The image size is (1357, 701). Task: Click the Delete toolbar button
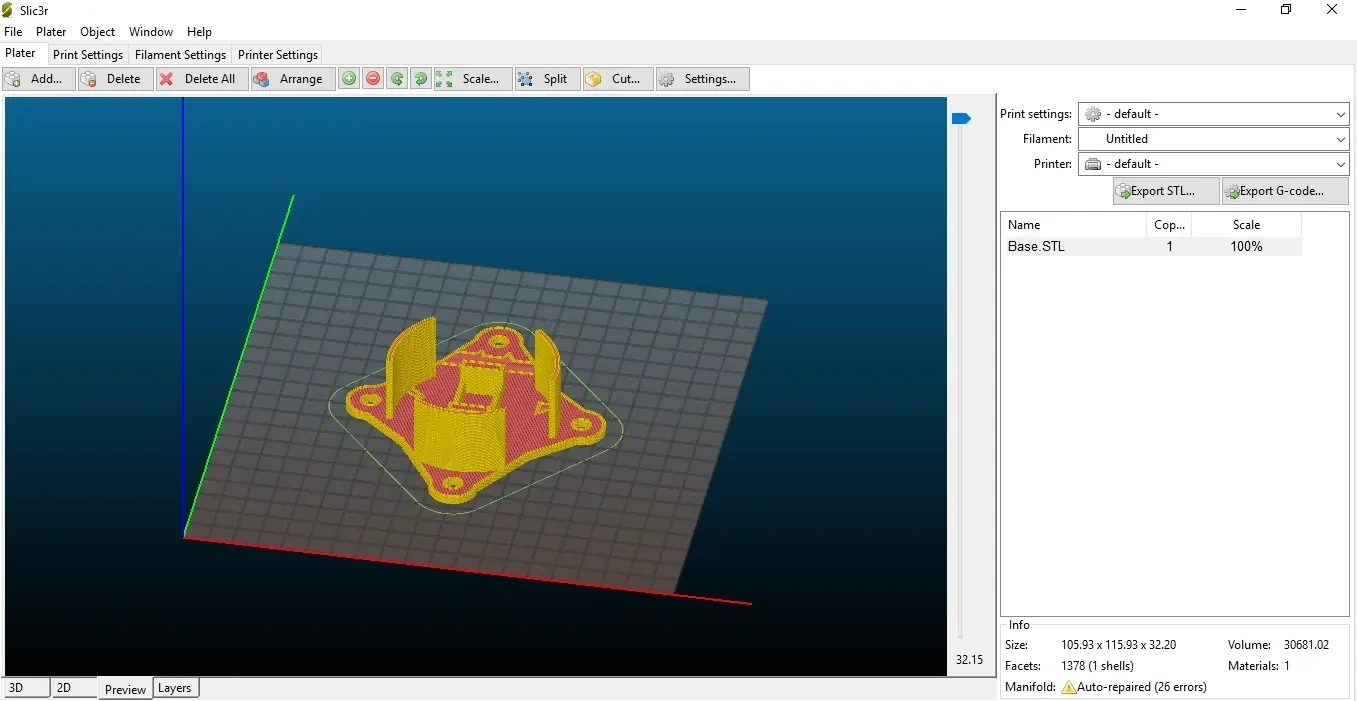(116, 79)
